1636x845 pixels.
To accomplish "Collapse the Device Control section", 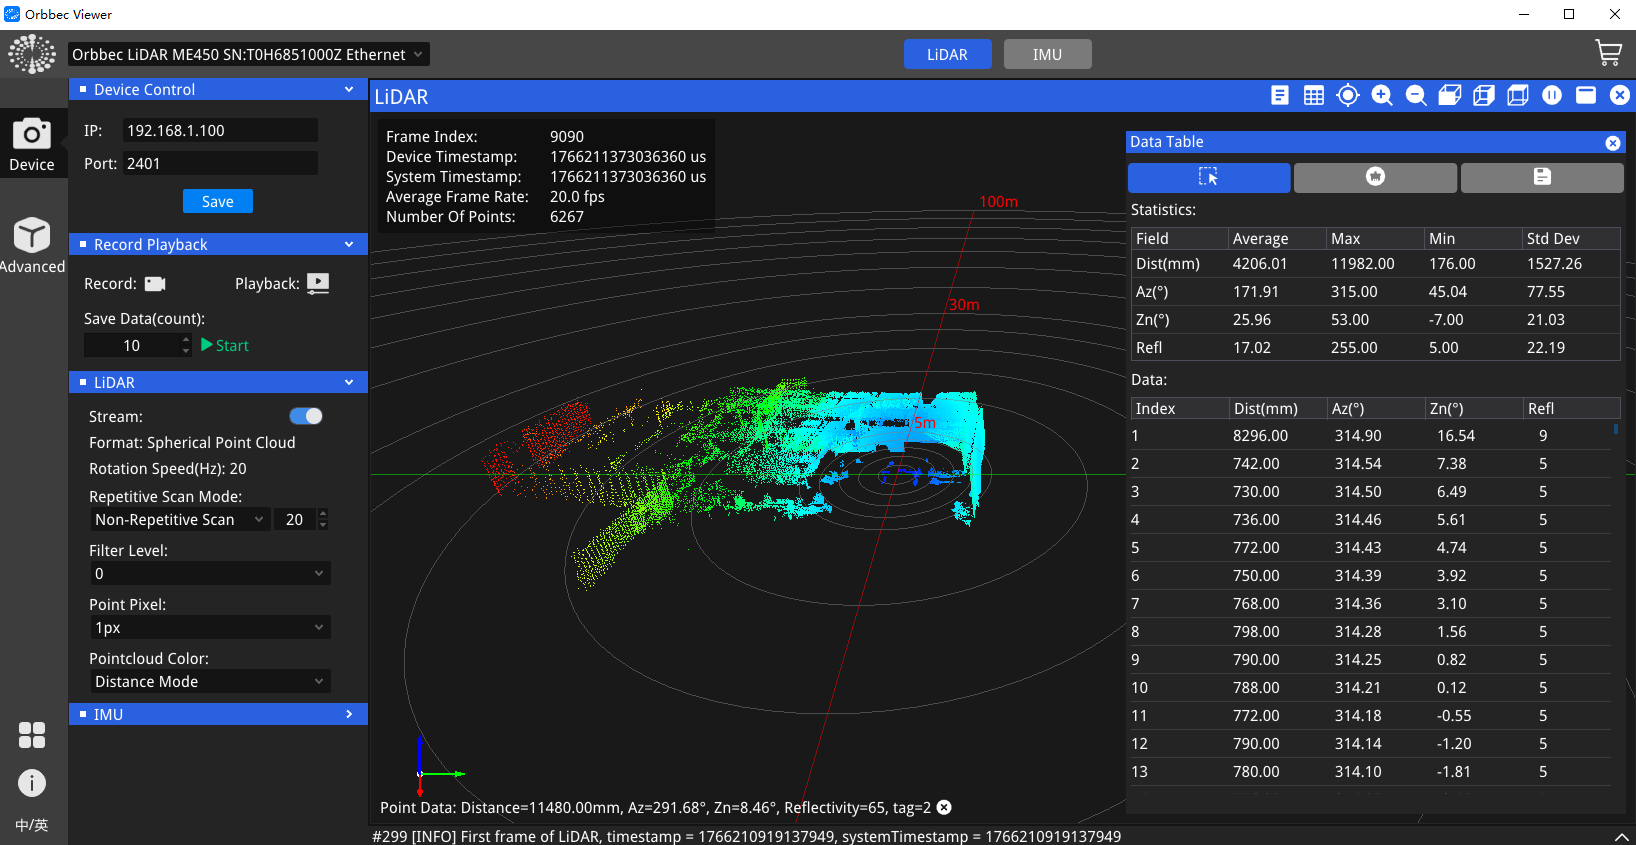I will click(x=349, y=89).
